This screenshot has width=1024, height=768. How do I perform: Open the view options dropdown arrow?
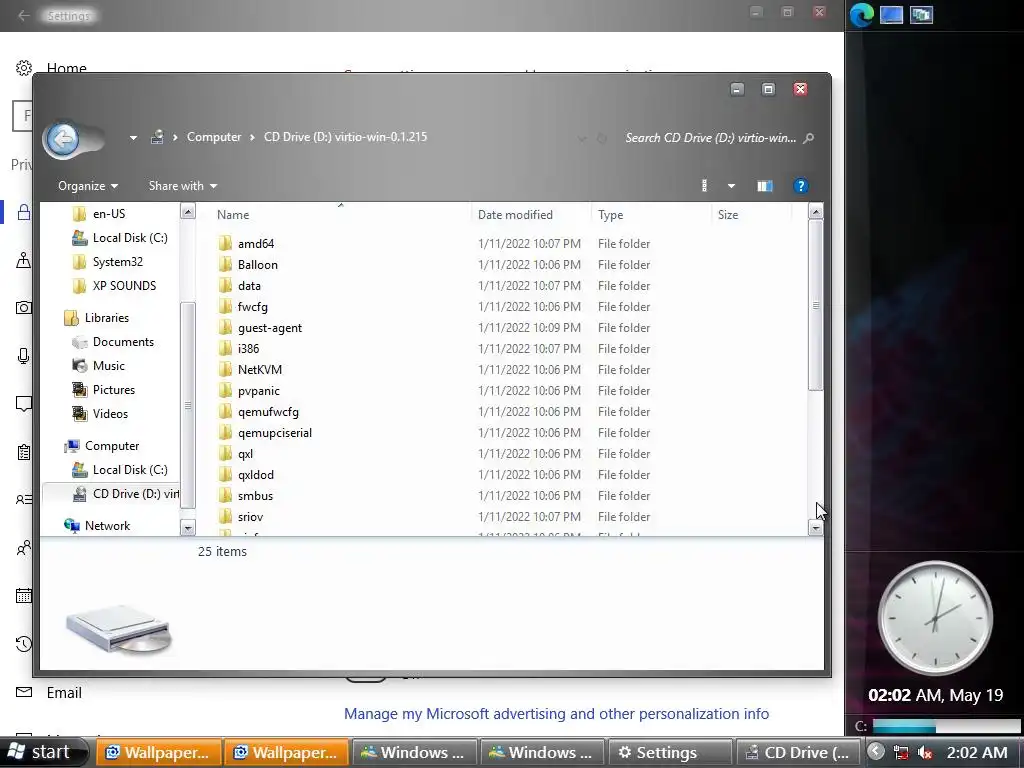731,186
